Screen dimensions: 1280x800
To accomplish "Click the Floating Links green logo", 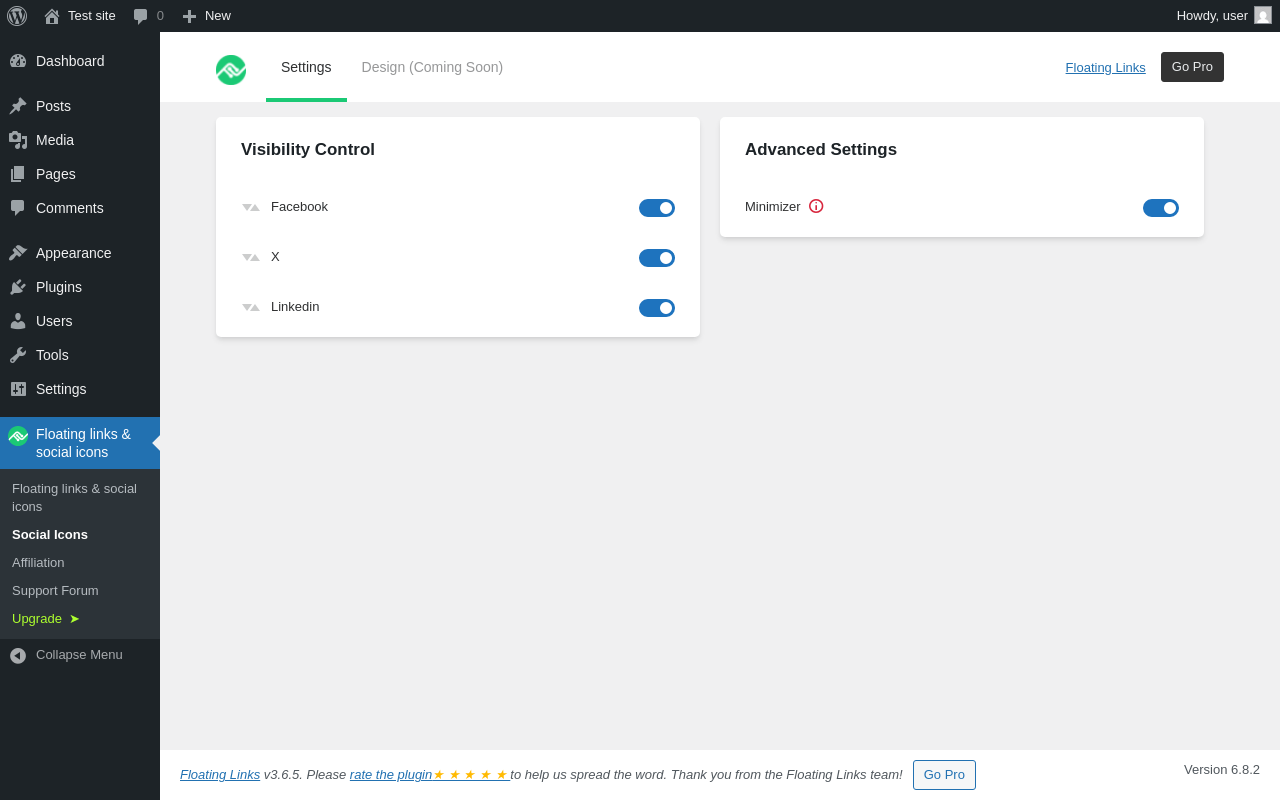I will click(231, 70).
